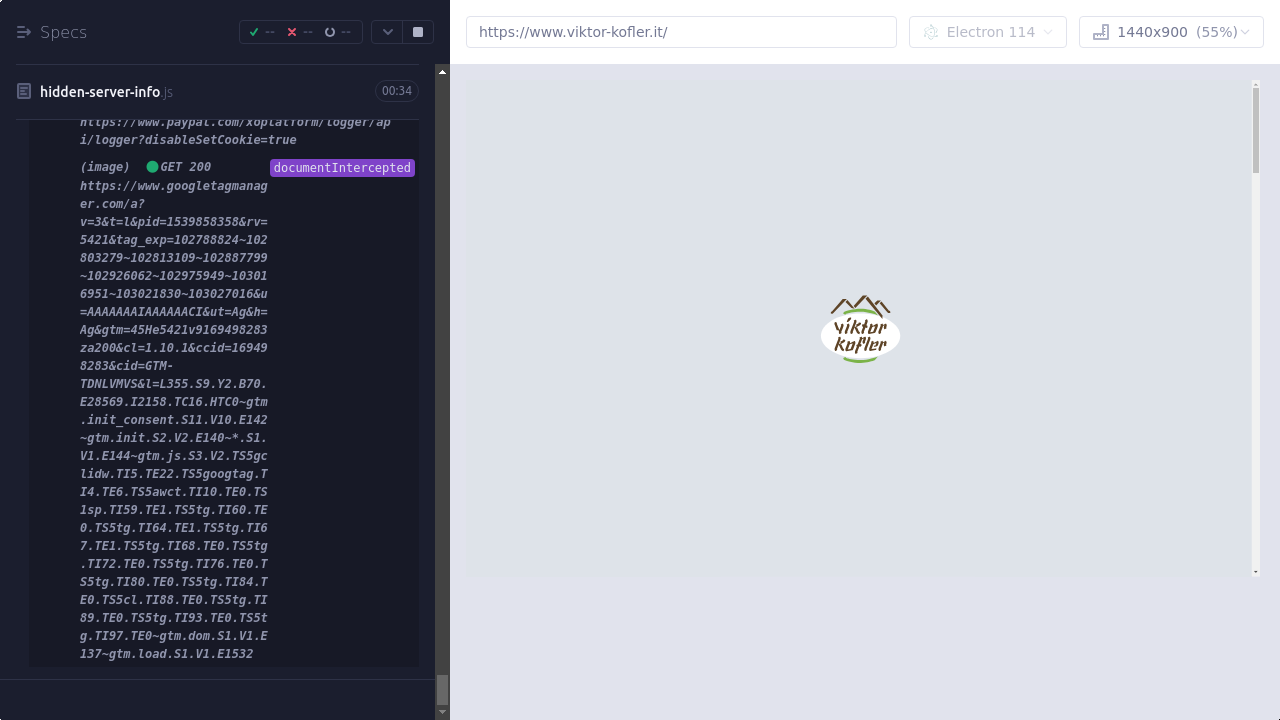Click the 00:34 test duration timer
This screenshot has height=720, width=1280.
tap(397, 91)
